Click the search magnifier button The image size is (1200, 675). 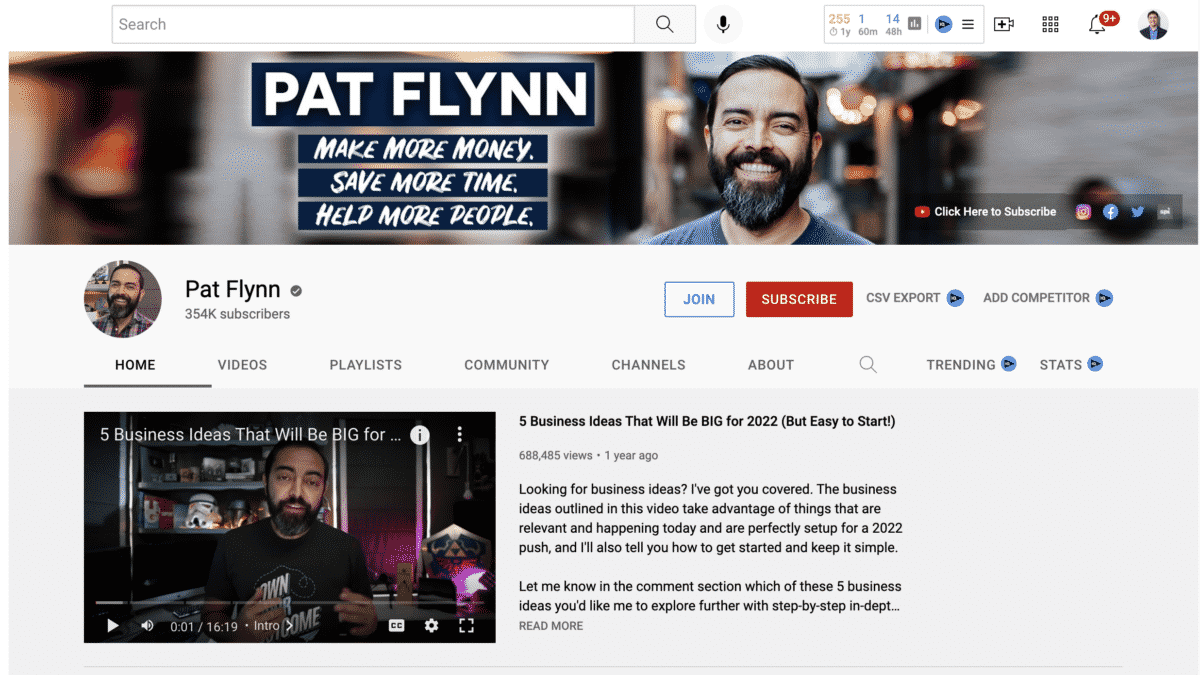pyautogui.click(x=665, y=24)
